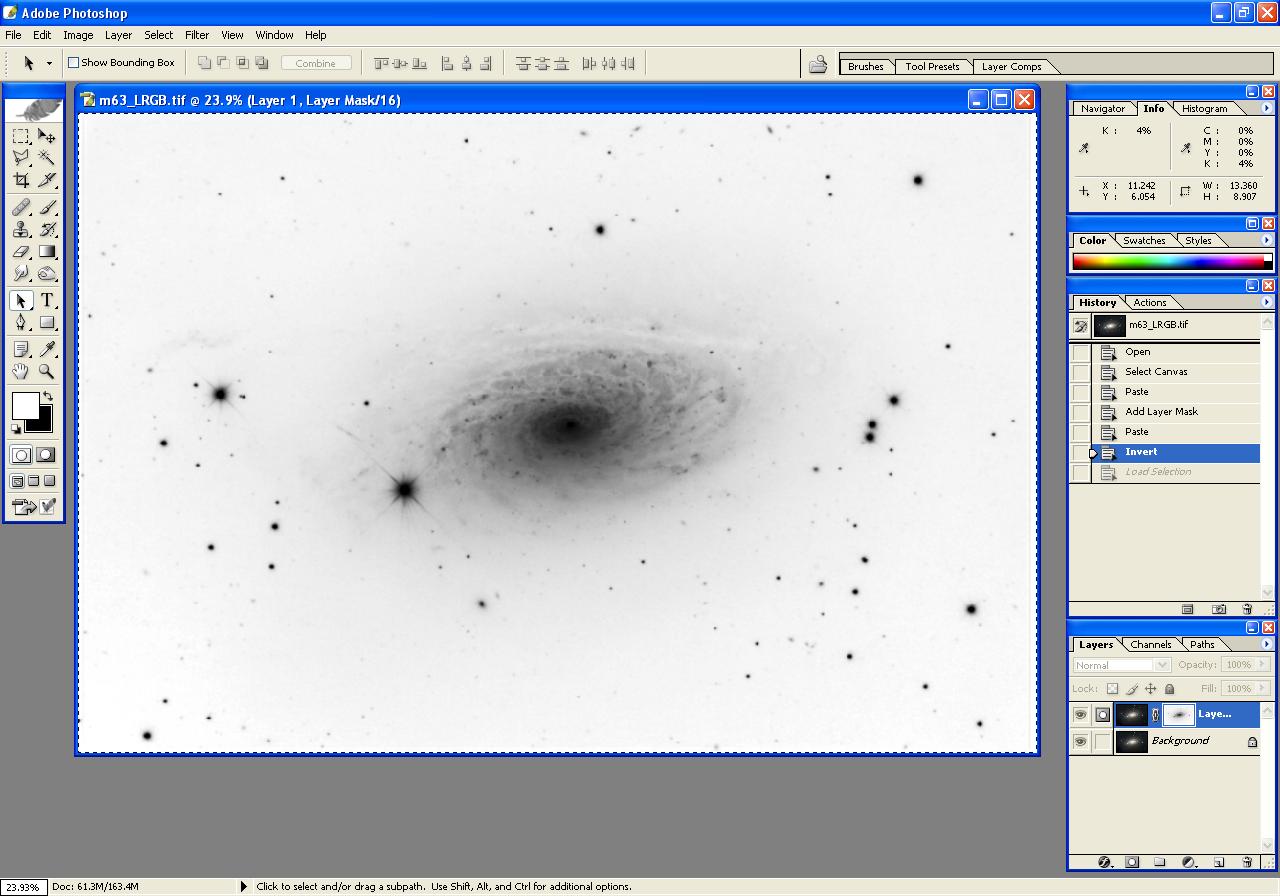
Task: Switch to the Channels tab
Action: click(1150, 645)
